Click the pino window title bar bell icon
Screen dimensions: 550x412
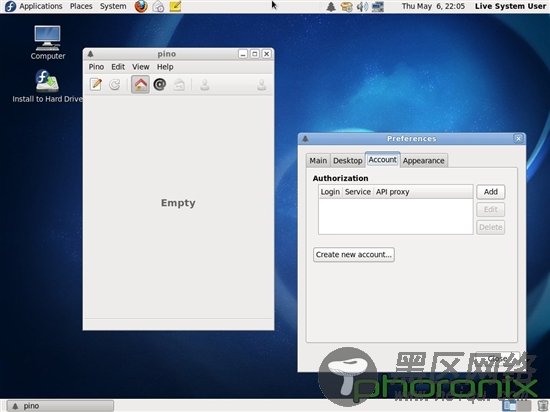coord(90,54)
